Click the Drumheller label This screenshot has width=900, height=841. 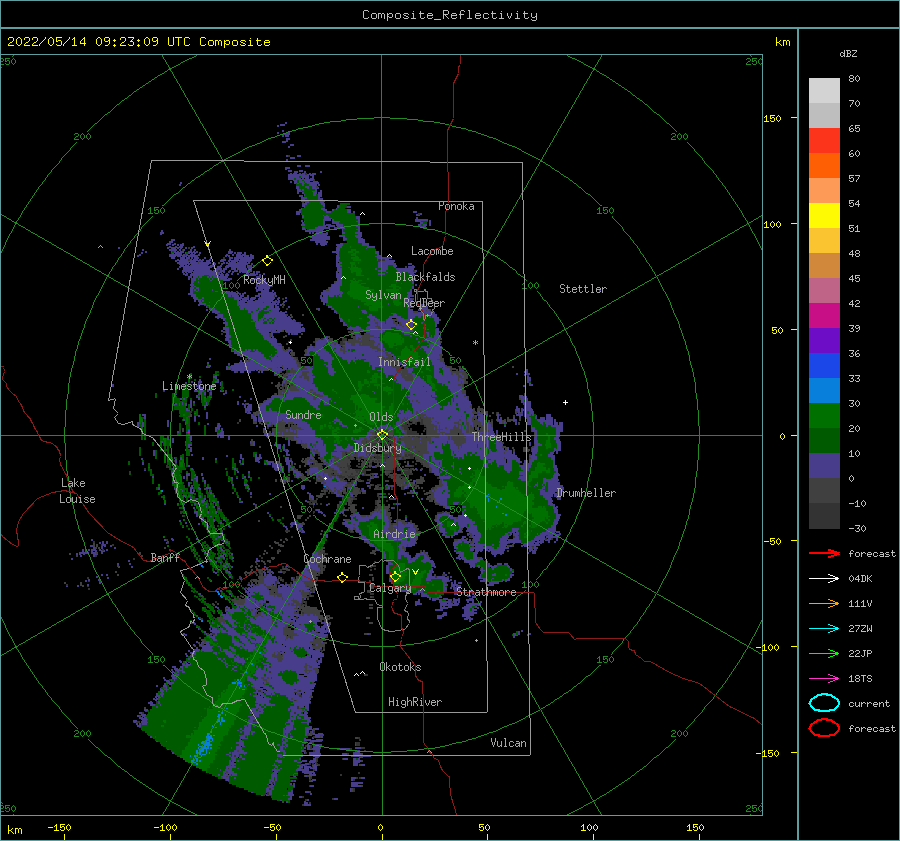point(586,493)
